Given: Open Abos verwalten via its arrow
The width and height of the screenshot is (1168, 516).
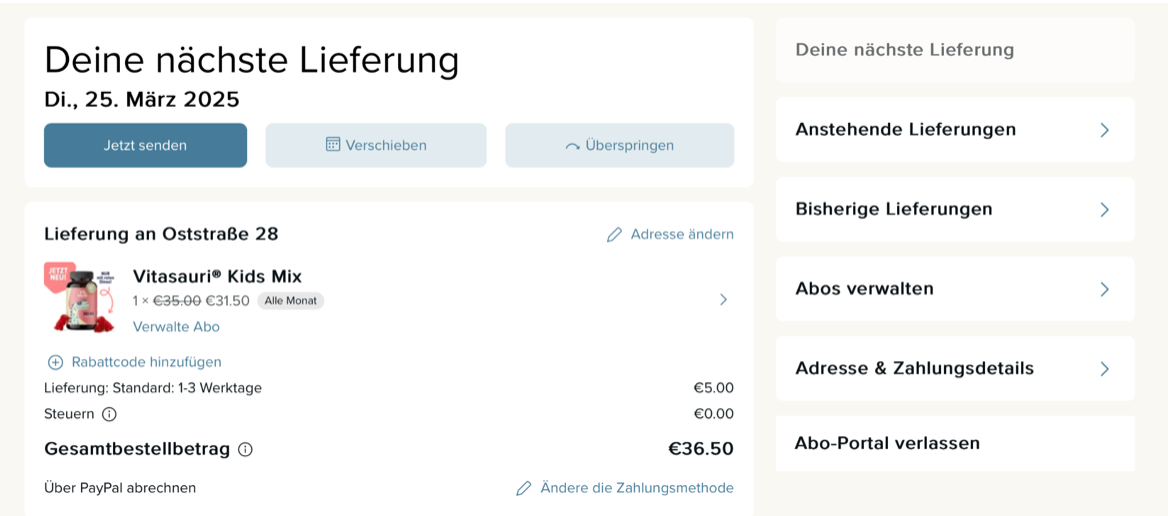Looking at the screenshot, I should click(x=1104, y=289).
